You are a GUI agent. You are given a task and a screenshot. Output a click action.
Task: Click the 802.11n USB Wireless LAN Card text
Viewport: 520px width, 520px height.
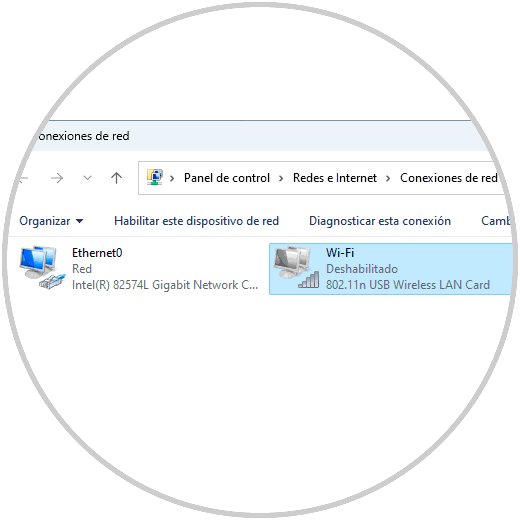408,285
